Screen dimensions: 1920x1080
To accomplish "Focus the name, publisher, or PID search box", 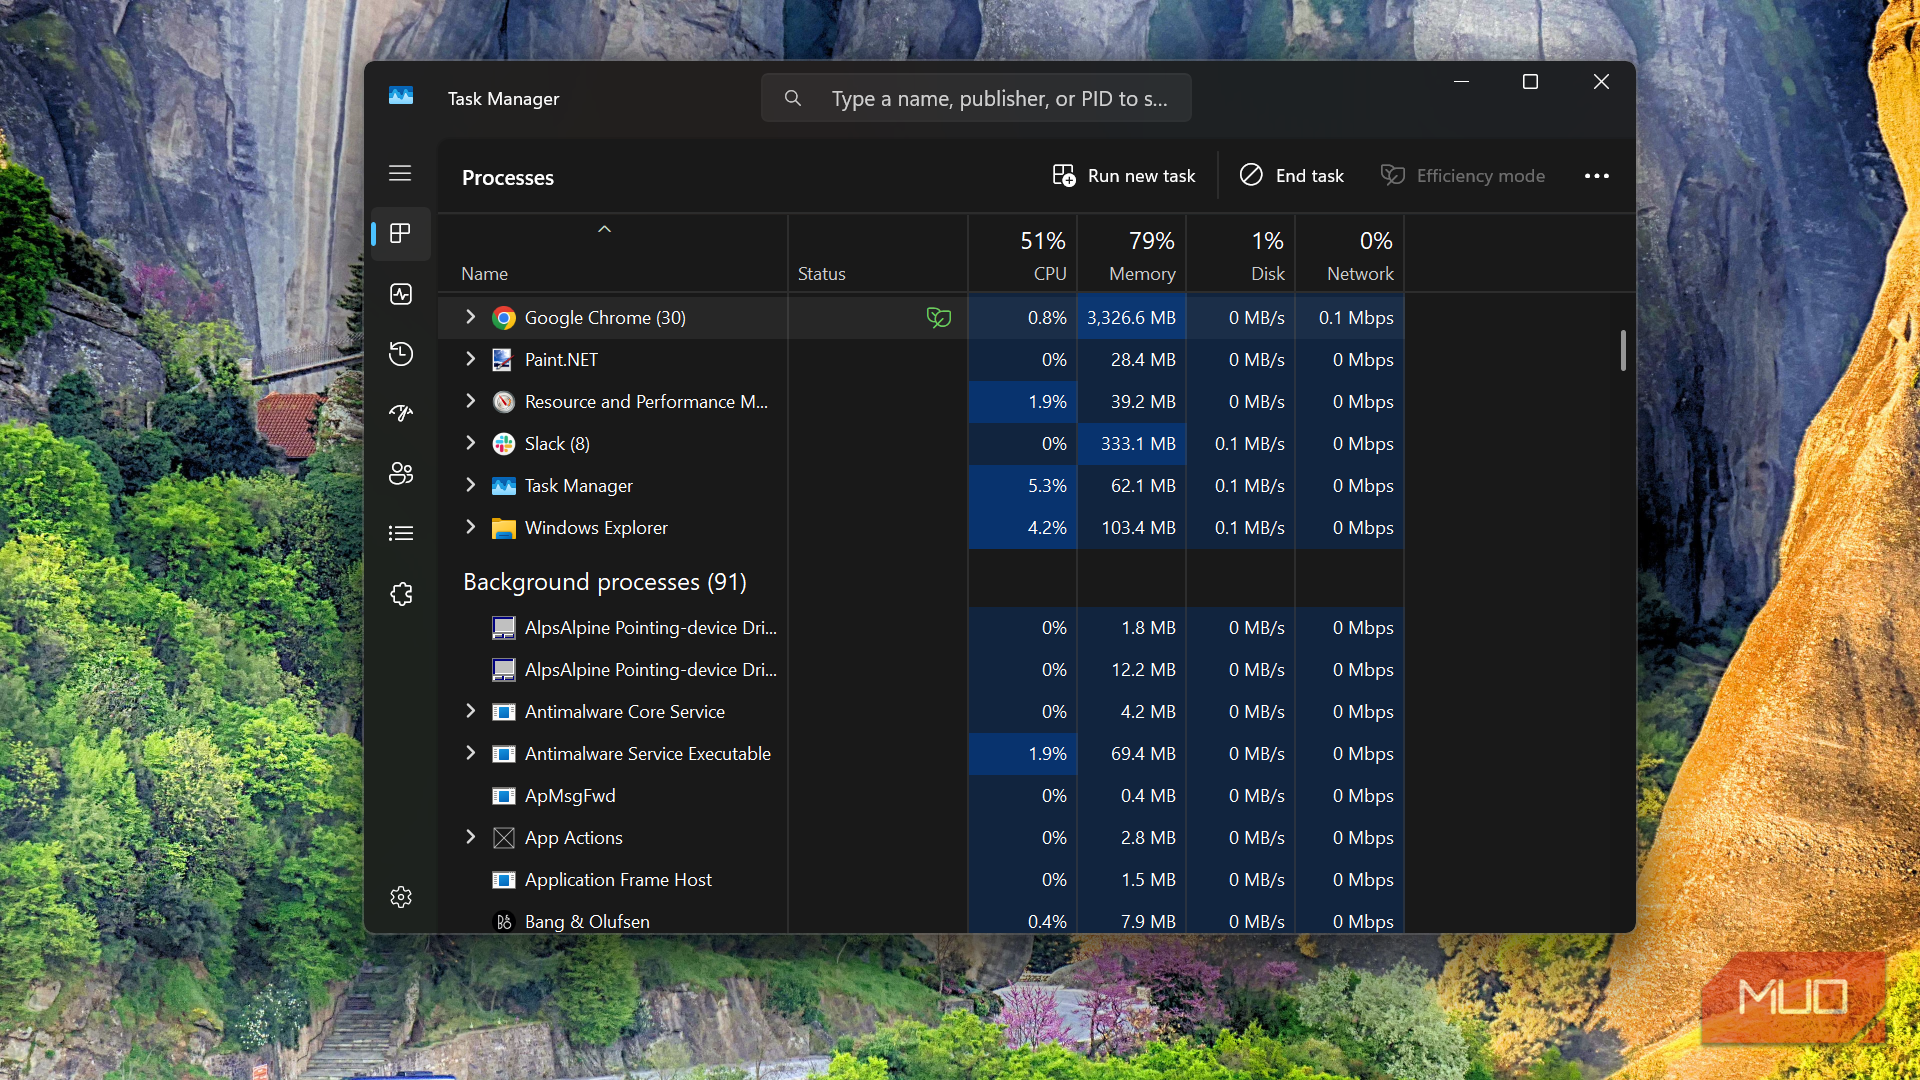I will 976,98.
